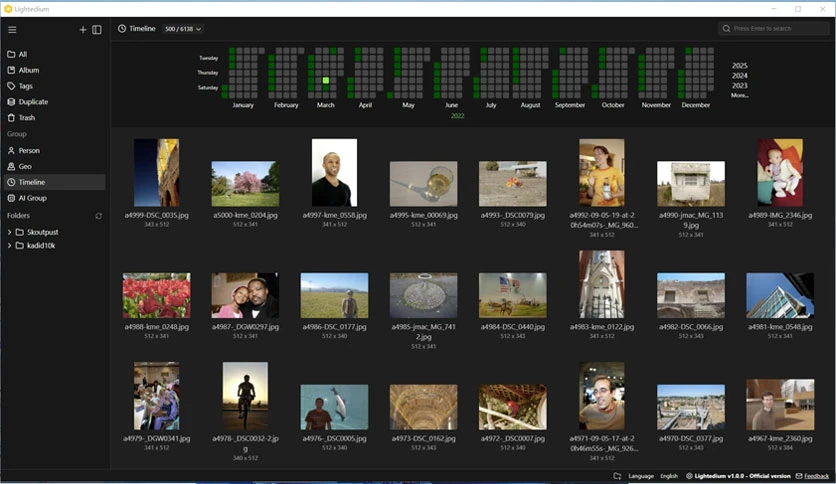The width and height of the screenshot is (836, 484).
Task: Switch to the Timeline view in sidebar
Action: point(55,182)
